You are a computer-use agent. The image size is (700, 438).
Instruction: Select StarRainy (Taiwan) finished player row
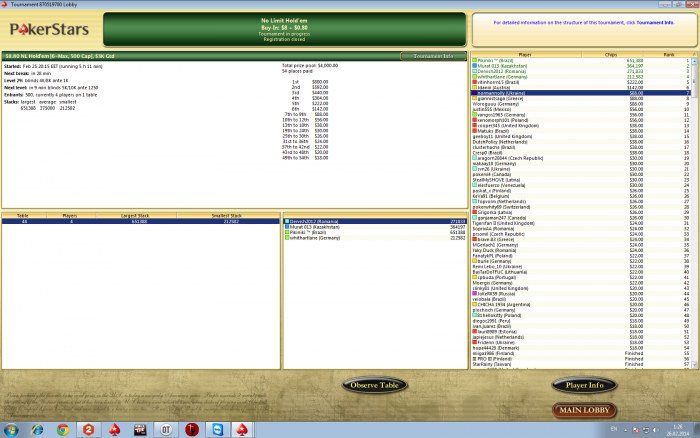point(581,364)
